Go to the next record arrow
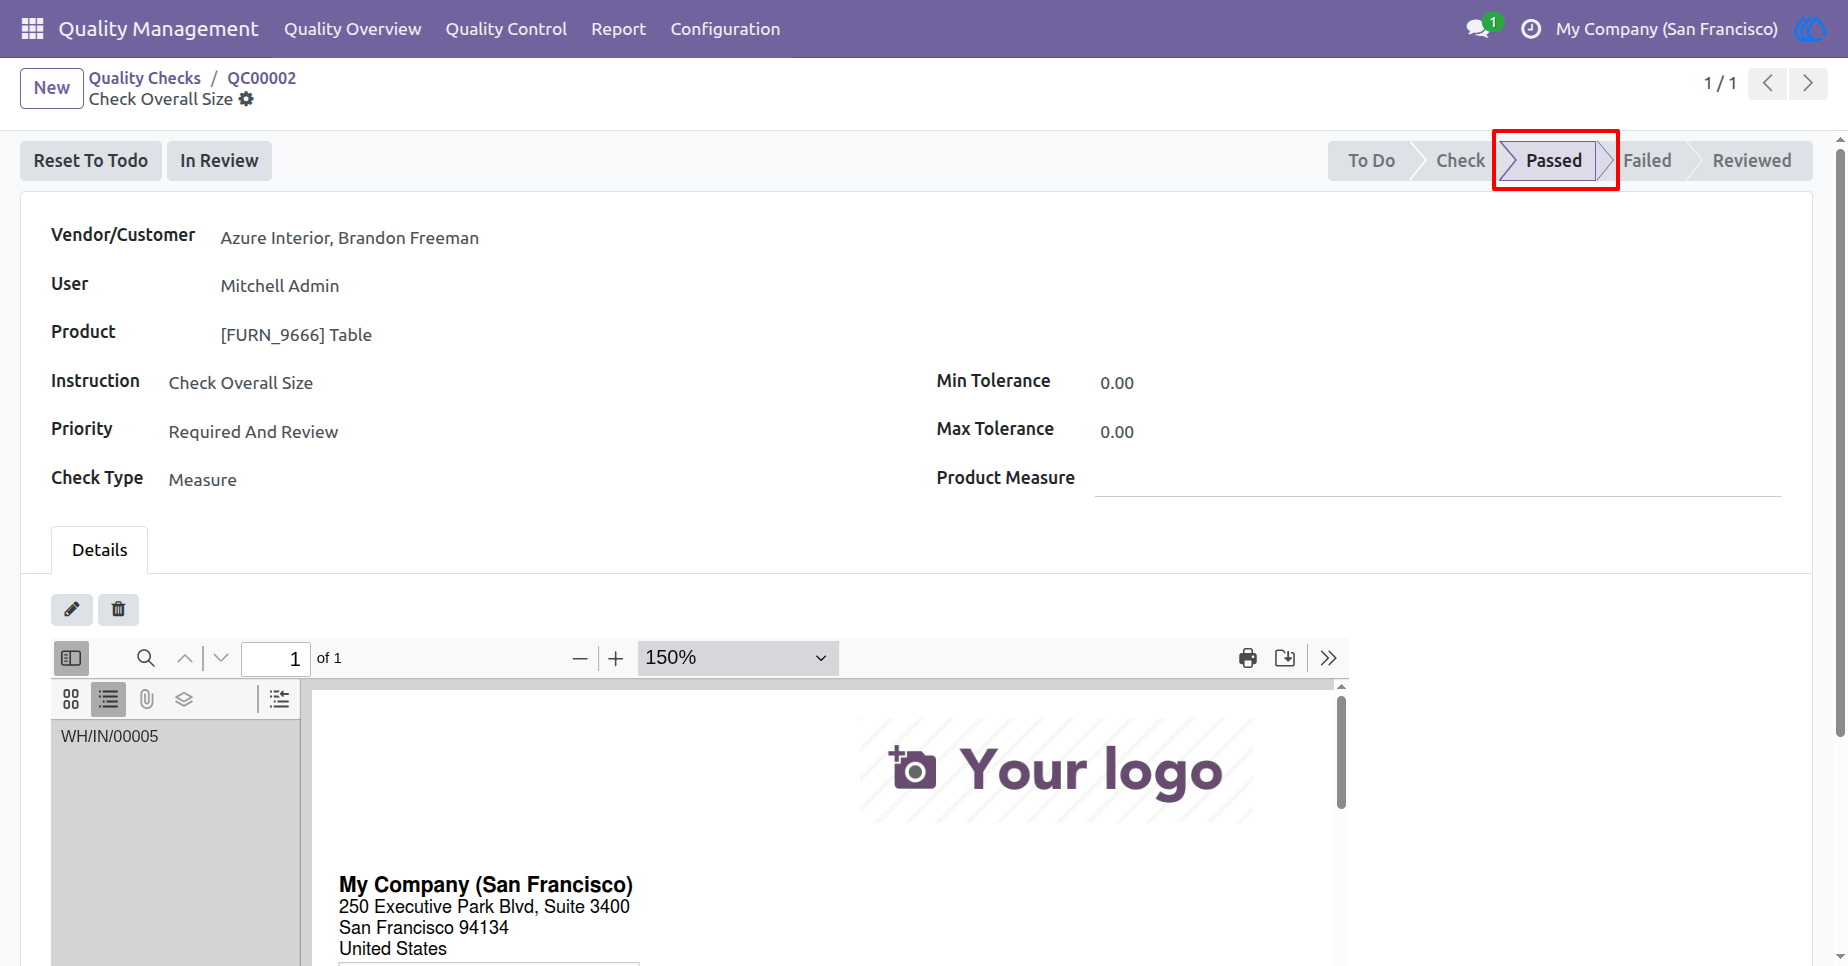Image resolution: width=1848 pixels, height=966 pixels. pos(1808,83)
